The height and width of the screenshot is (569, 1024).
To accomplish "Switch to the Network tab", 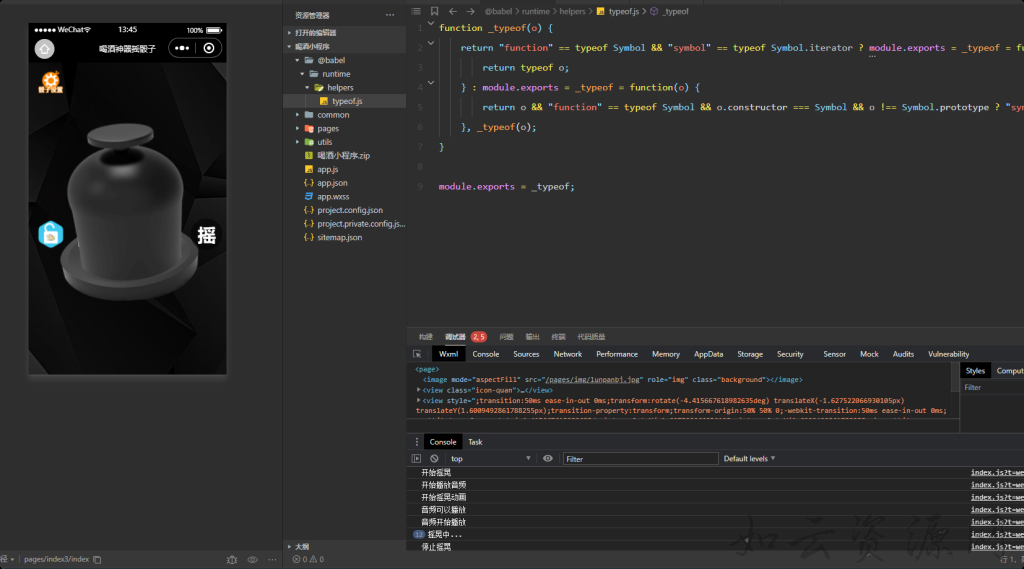I will point(567,354).
